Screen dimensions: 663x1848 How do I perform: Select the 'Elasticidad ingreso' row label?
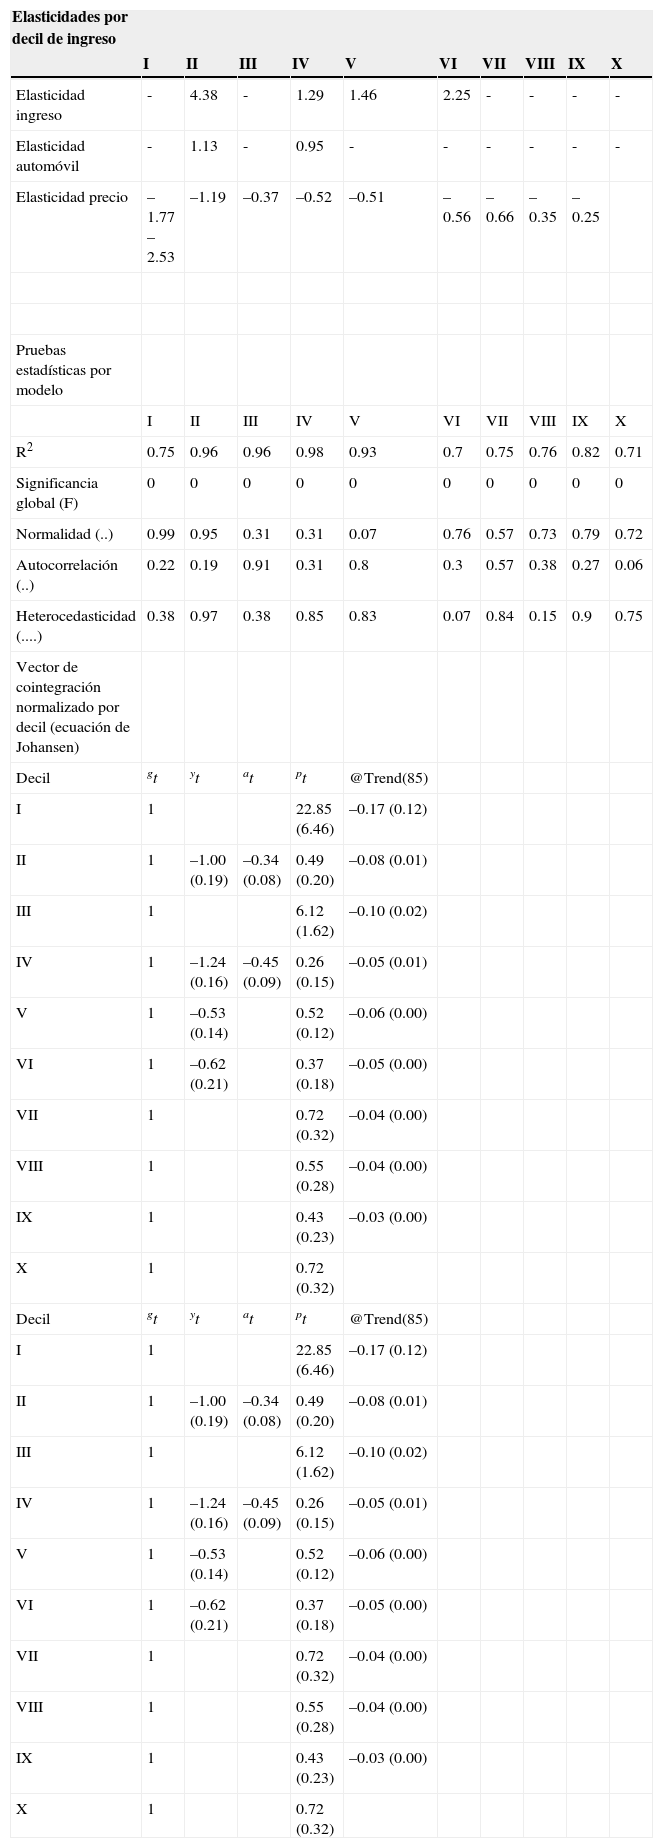coord(50,105)
